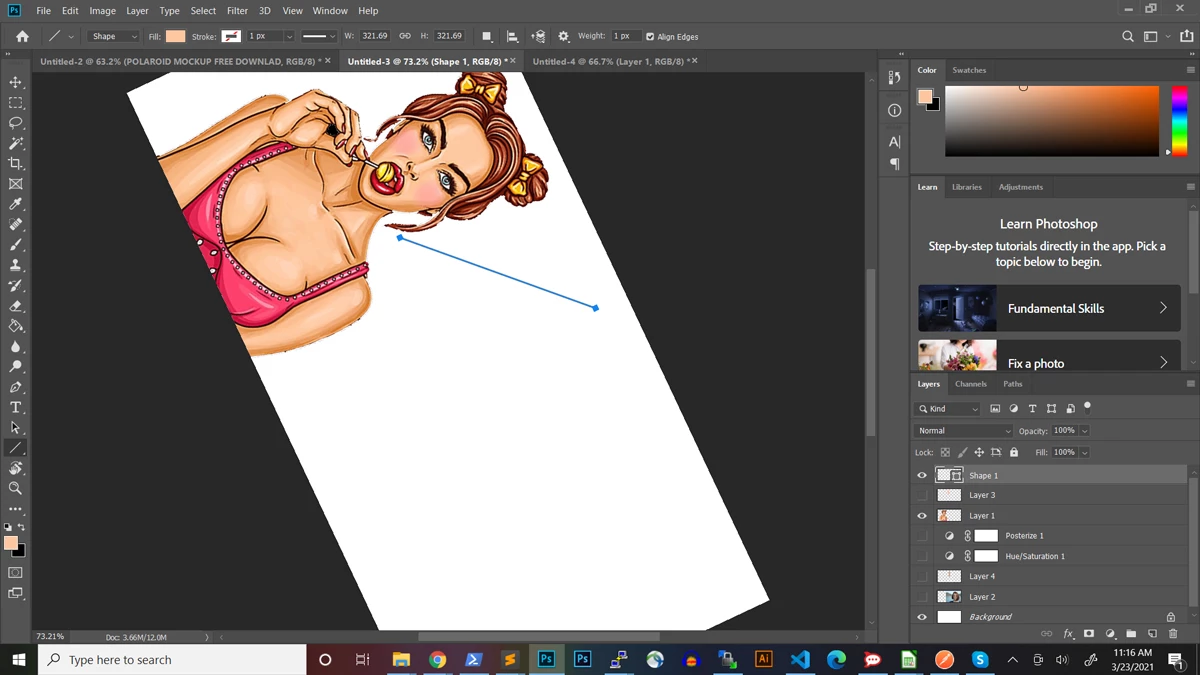Open the layer Opacity dropdown arrow
The height and width of the screenshot is (675, 1200).
tap(1084, 431)
